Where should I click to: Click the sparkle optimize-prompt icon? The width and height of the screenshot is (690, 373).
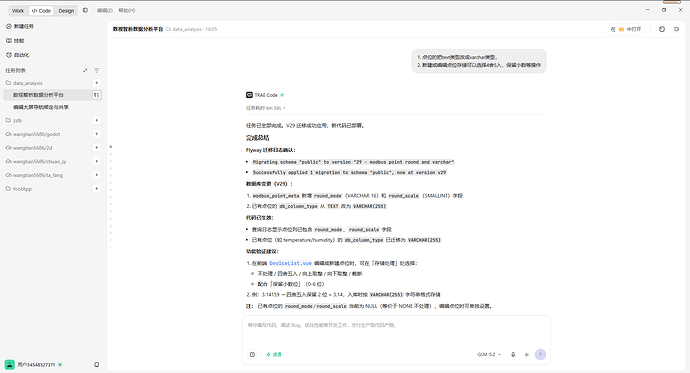pyautogui.click(x=527, y=355)
